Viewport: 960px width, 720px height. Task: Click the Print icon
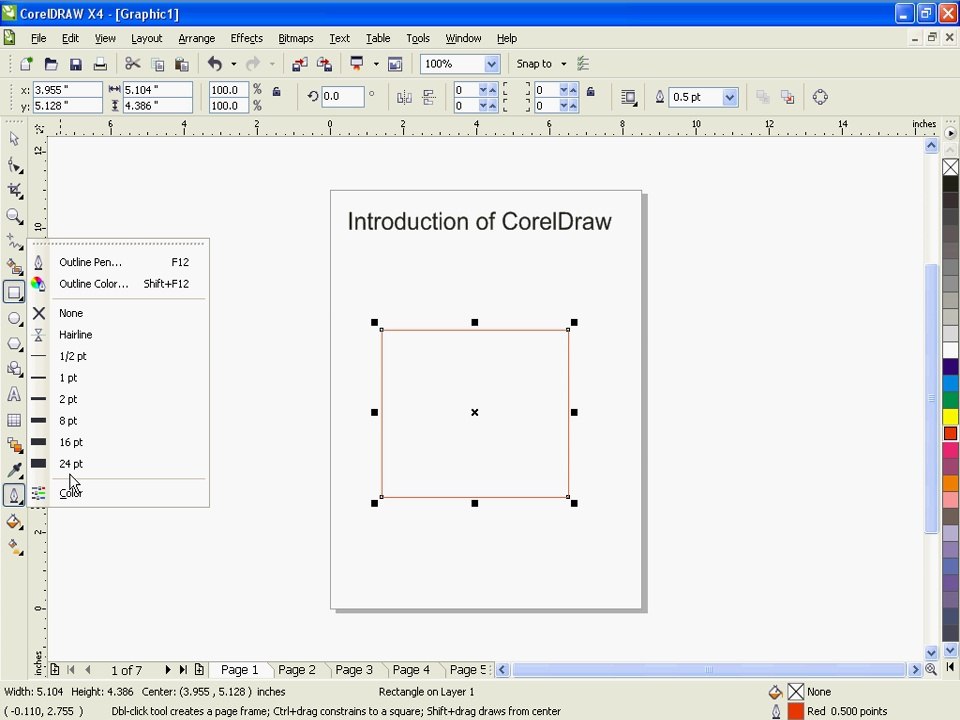click(100, 64)
